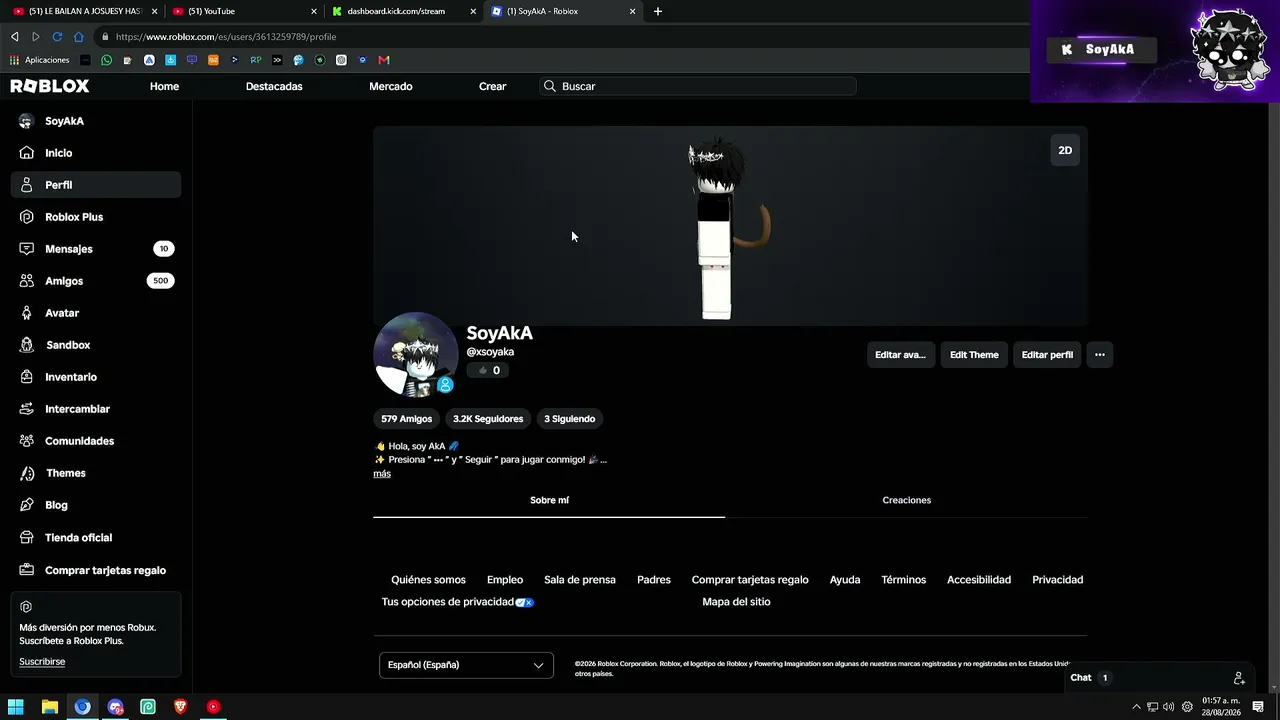Go back using the browser back arrow
Image resolution: width=1280 pixels, height=720 pixels.
tap(14, 37)
